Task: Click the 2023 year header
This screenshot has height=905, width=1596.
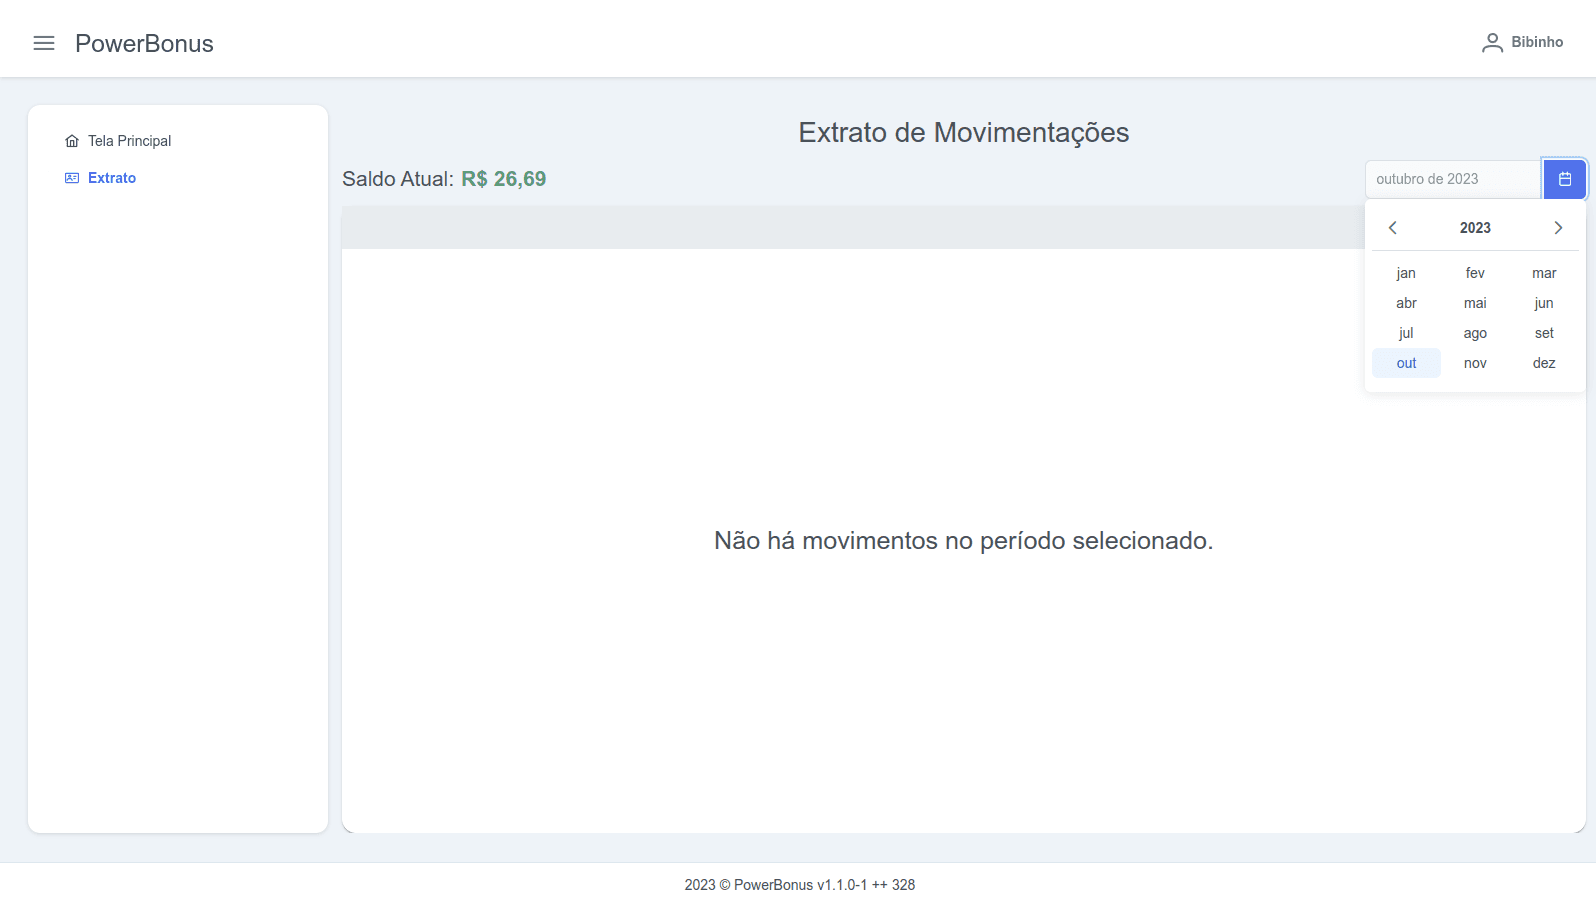Action: (1475, 228)
